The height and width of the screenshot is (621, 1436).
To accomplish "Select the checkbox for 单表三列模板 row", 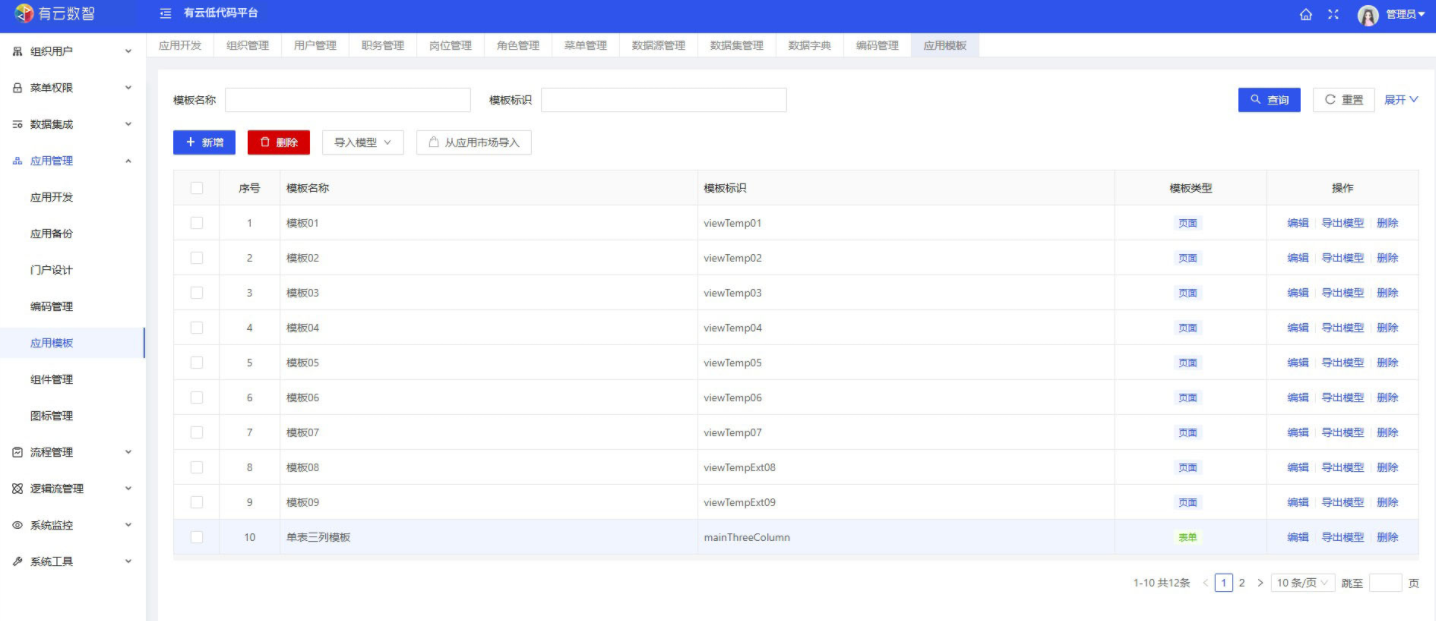I will (197, 537).
